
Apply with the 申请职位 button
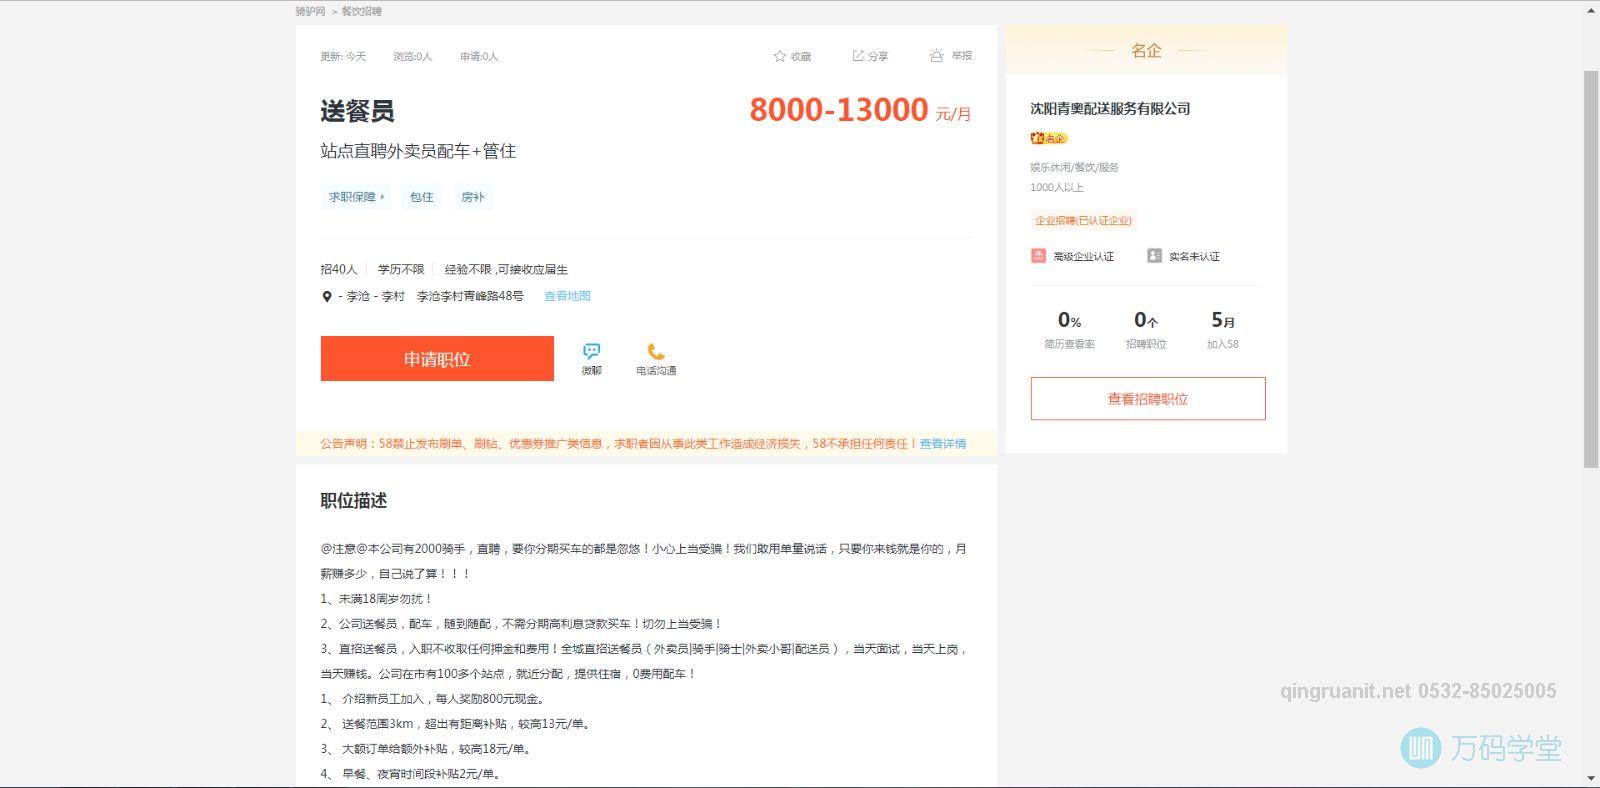click(x=437, y=359)
